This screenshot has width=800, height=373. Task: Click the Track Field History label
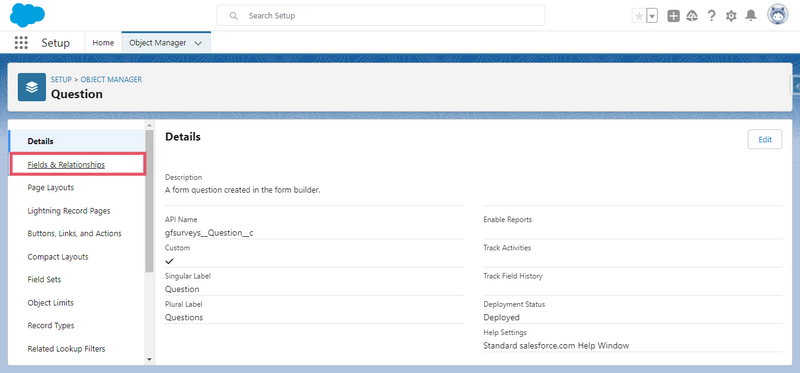513,276
